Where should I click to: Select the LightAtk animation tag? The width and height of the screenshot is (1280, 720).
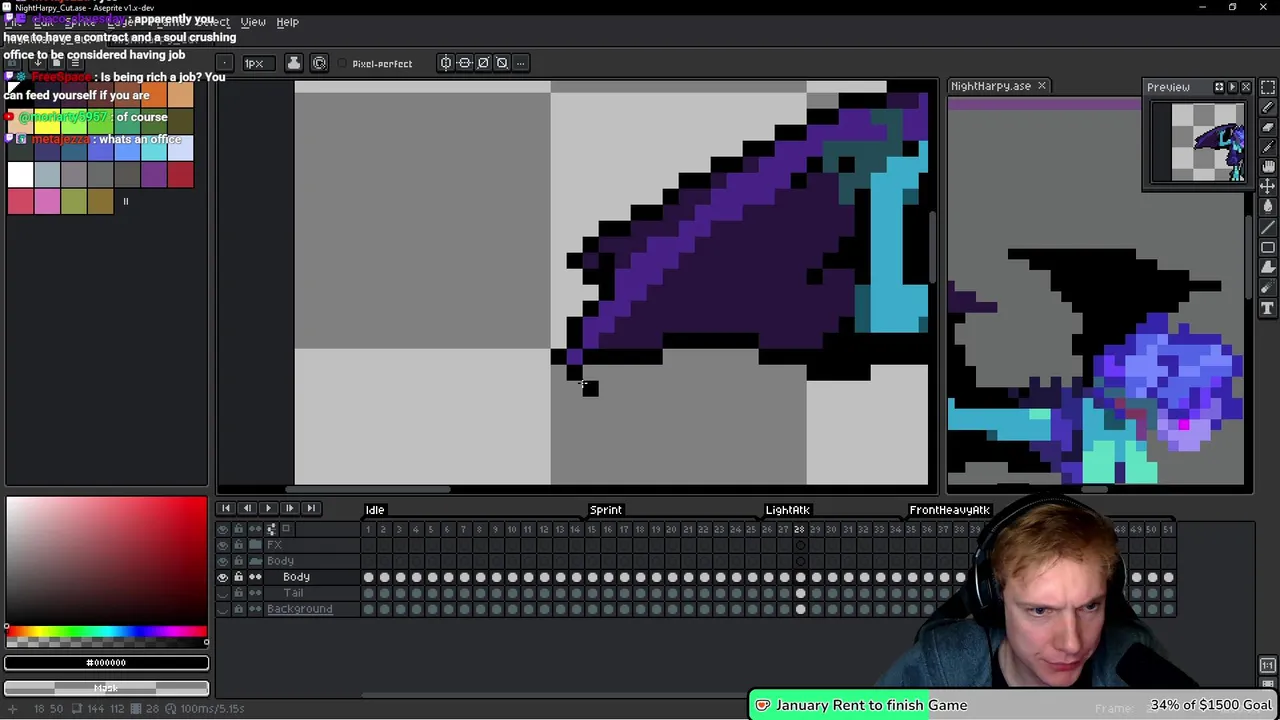click(x=788, y=510)
